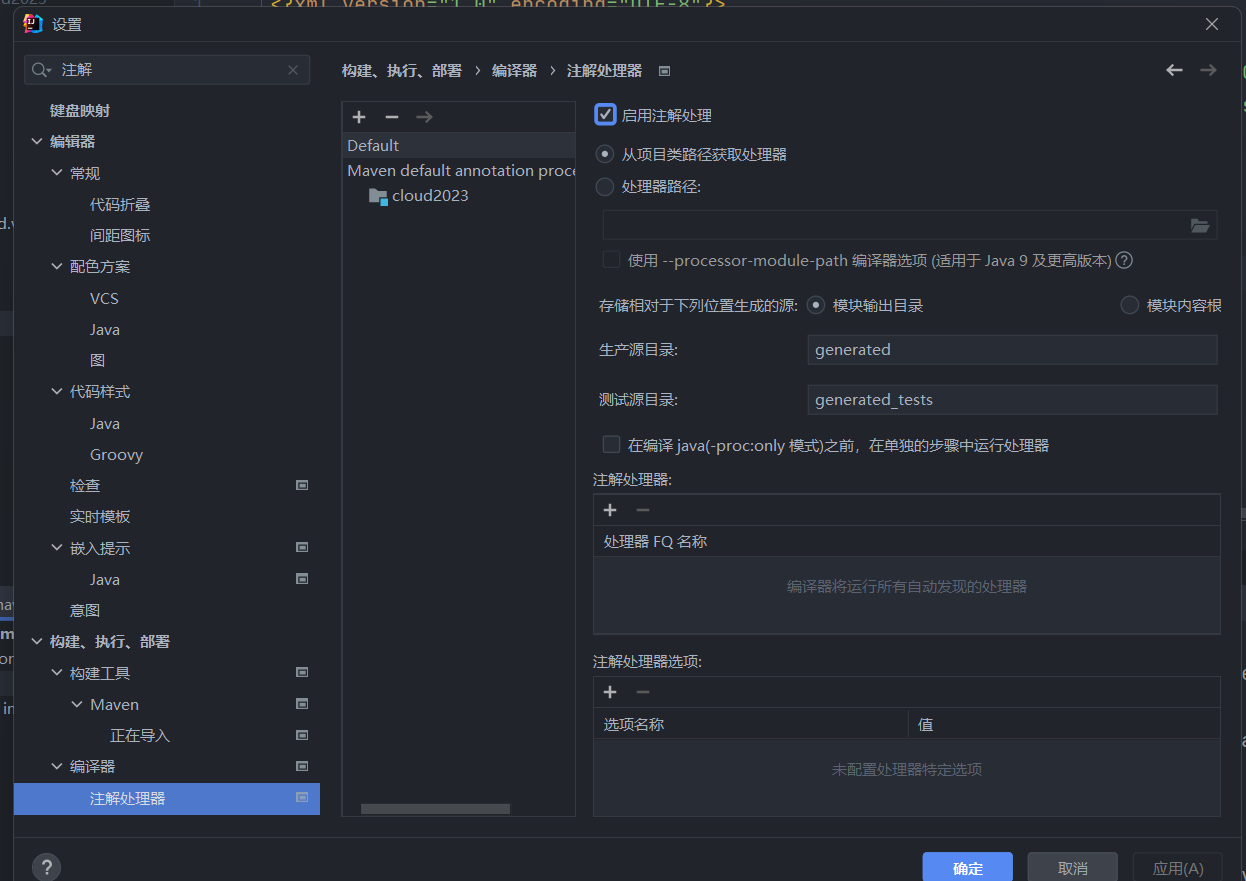Open help with bottom-left question mark button

click(x=46, y=867)
